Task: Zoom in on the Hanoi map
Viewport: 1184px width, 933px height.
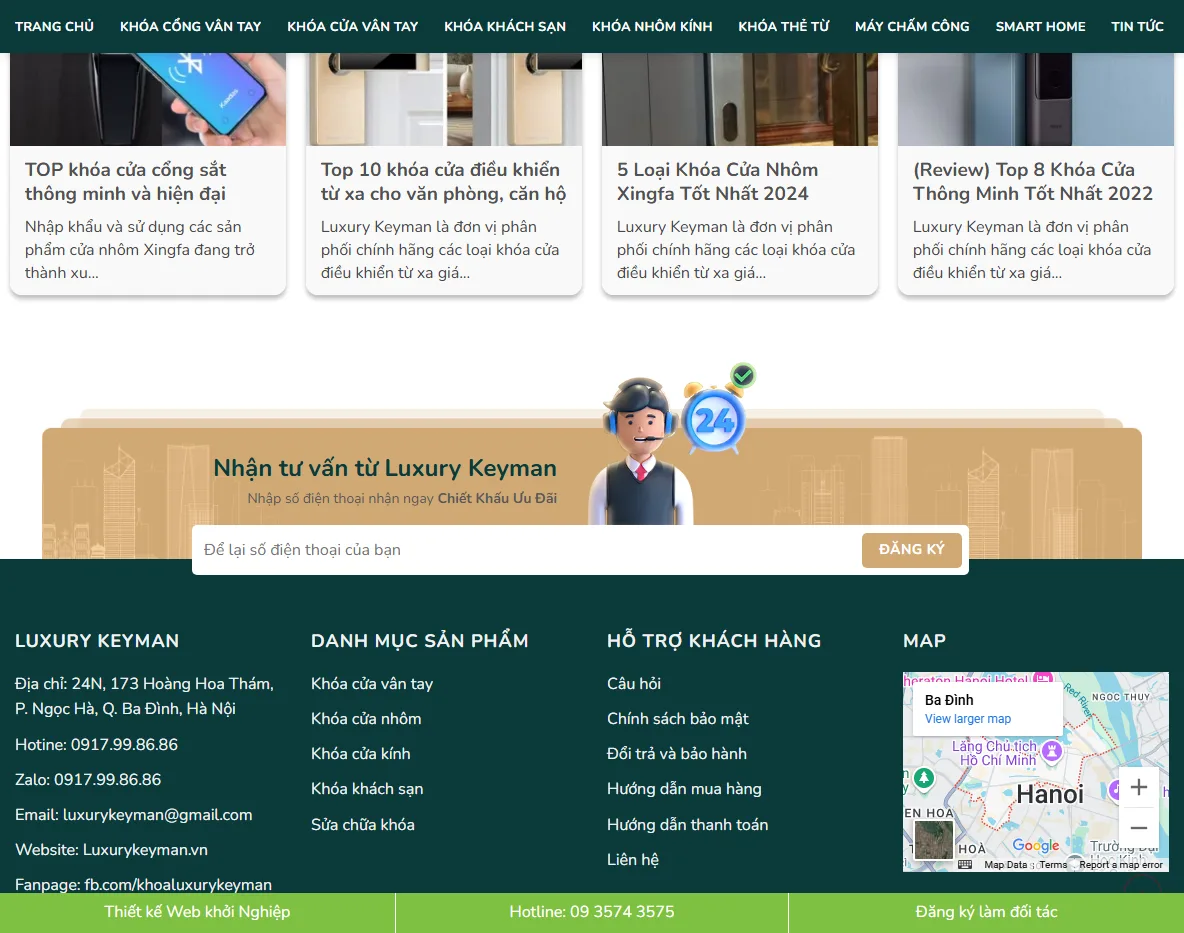Action: pyautogui.click(x=1139, y=788)
